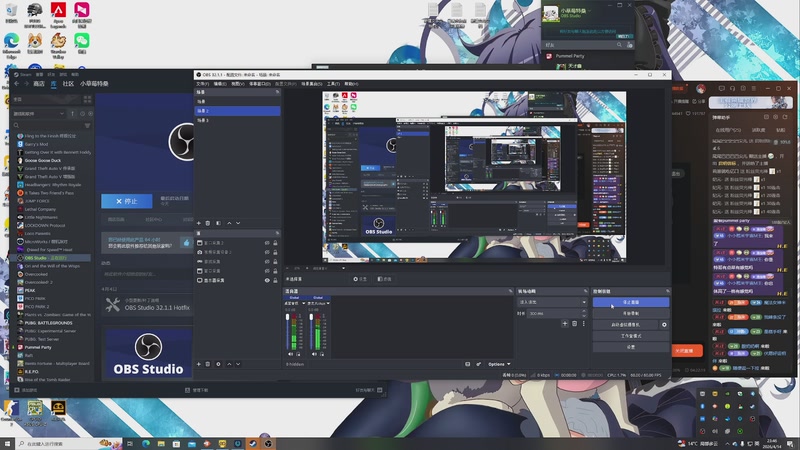Viewport: 800px width, 450px height.
Task: Mute the second mixer audio channel
Action: pyautogui.click(x=314, y=354)
